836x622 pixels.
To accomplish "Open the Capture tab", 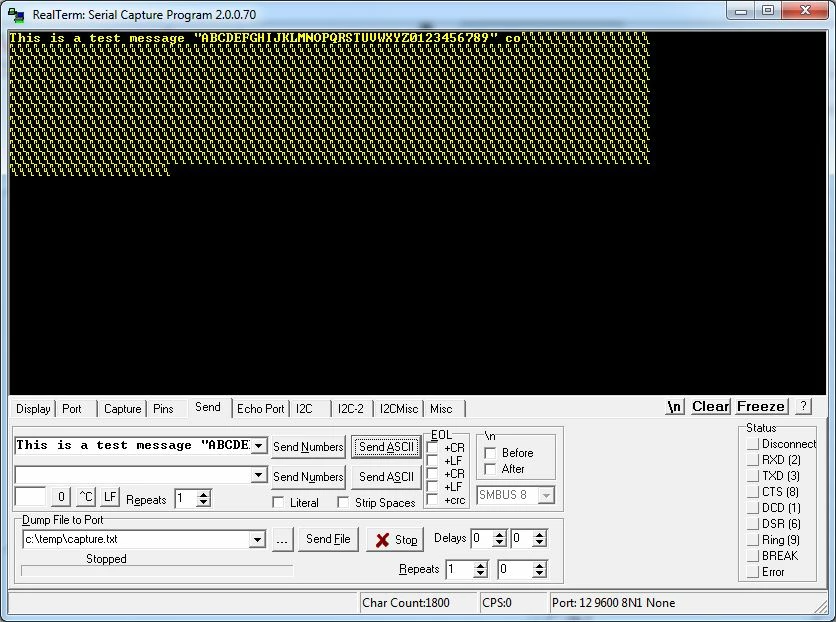I will (122, 409).
